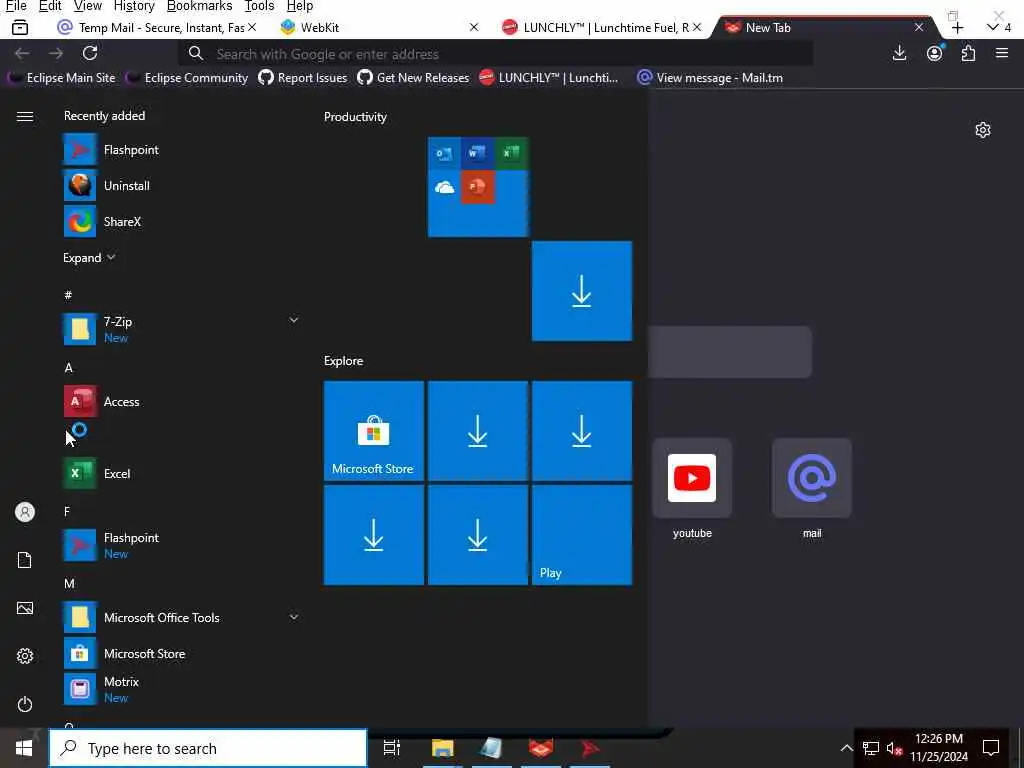This screenshot has height=768, width=1024.
Task: Open the History menu
Action: tap(134, 6)
